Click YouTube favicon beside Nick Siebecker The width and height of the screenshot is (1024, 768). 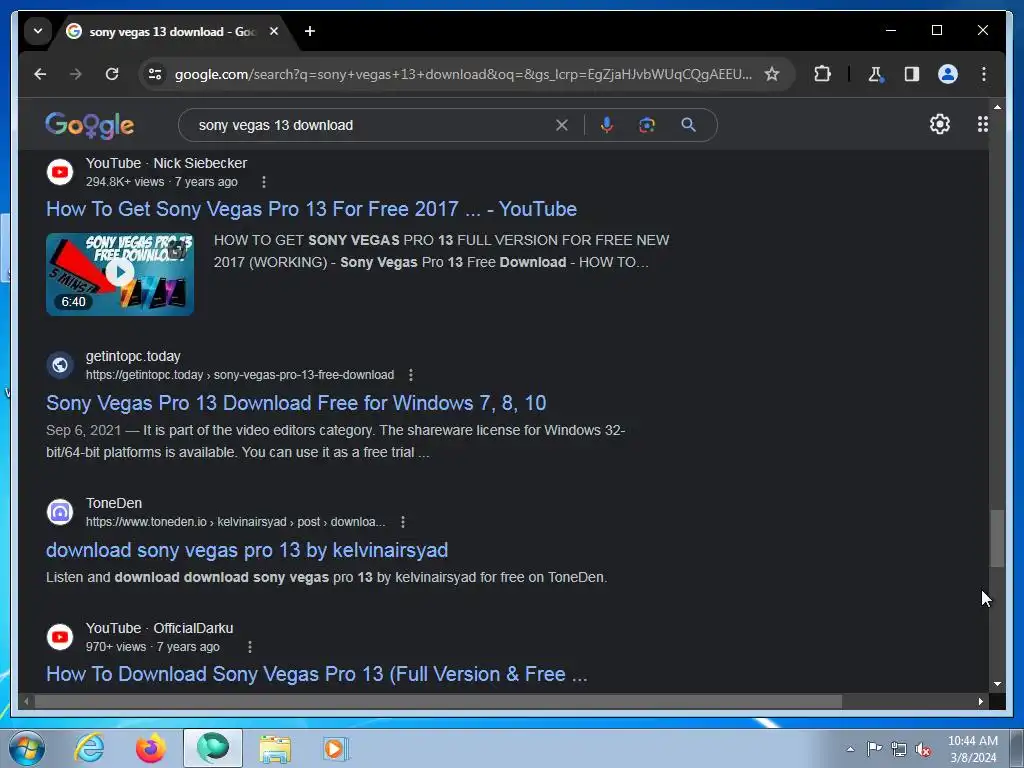pos(60,172)
